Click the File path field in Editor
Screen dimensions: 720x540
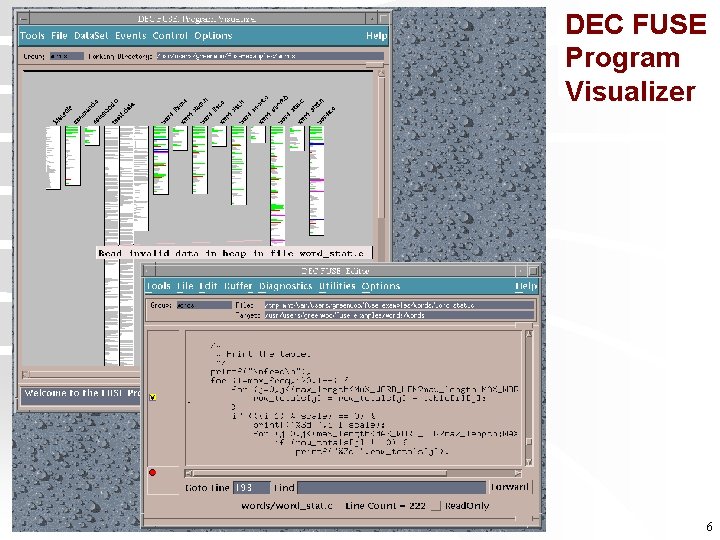point(399,305)
